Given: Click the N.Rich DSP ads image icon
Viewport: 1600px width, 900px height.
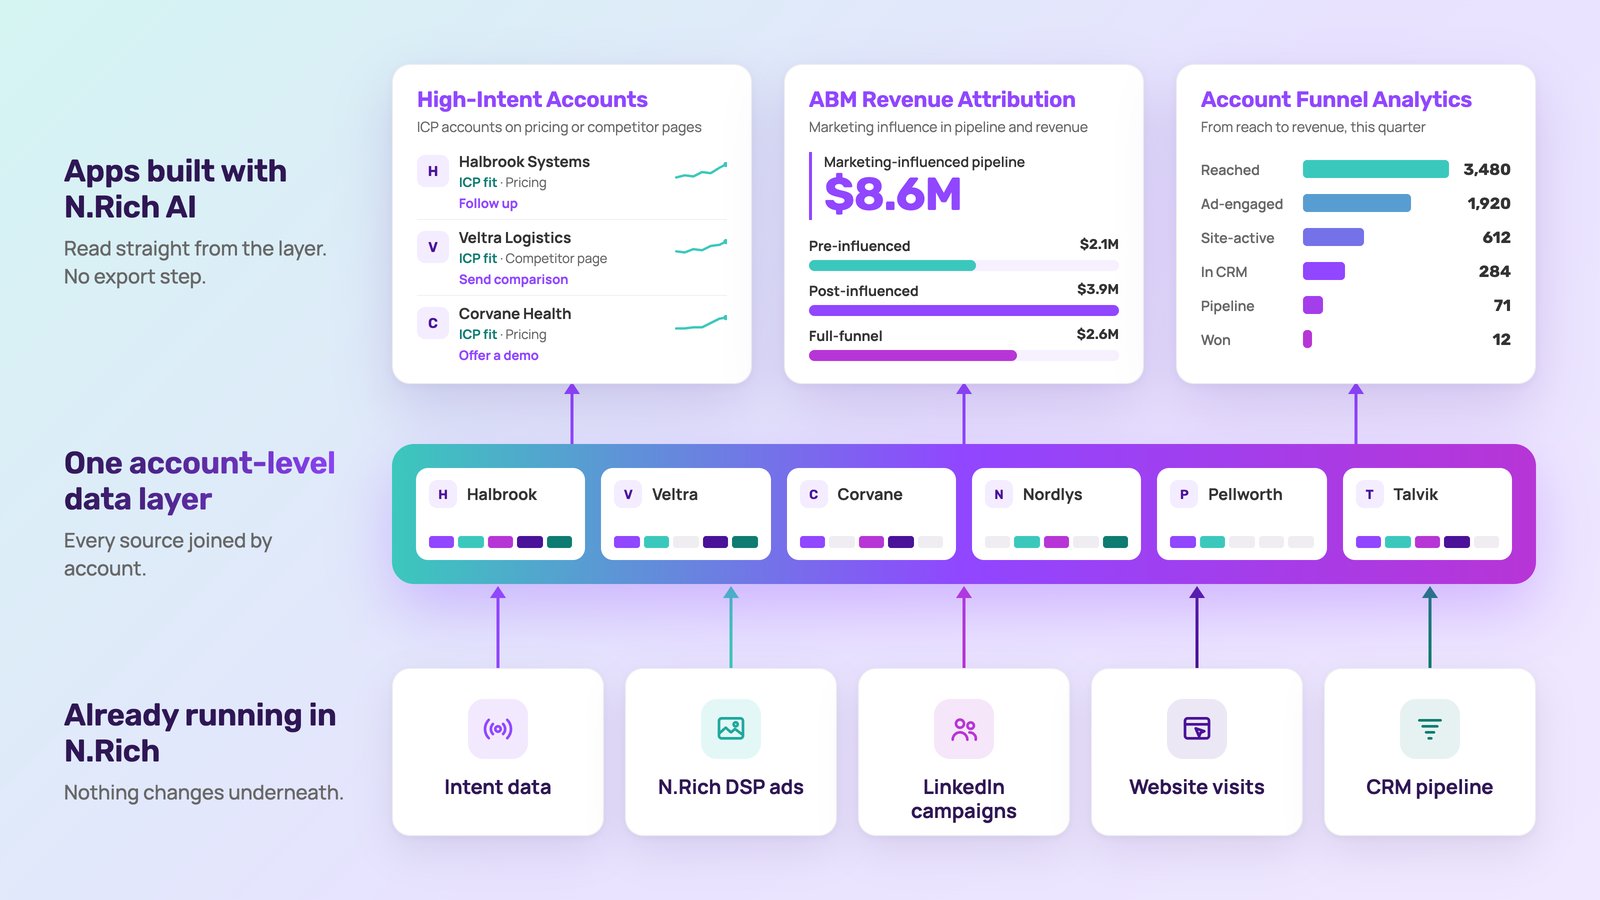Looking at the screenshot, I should [x=731, y=729].
